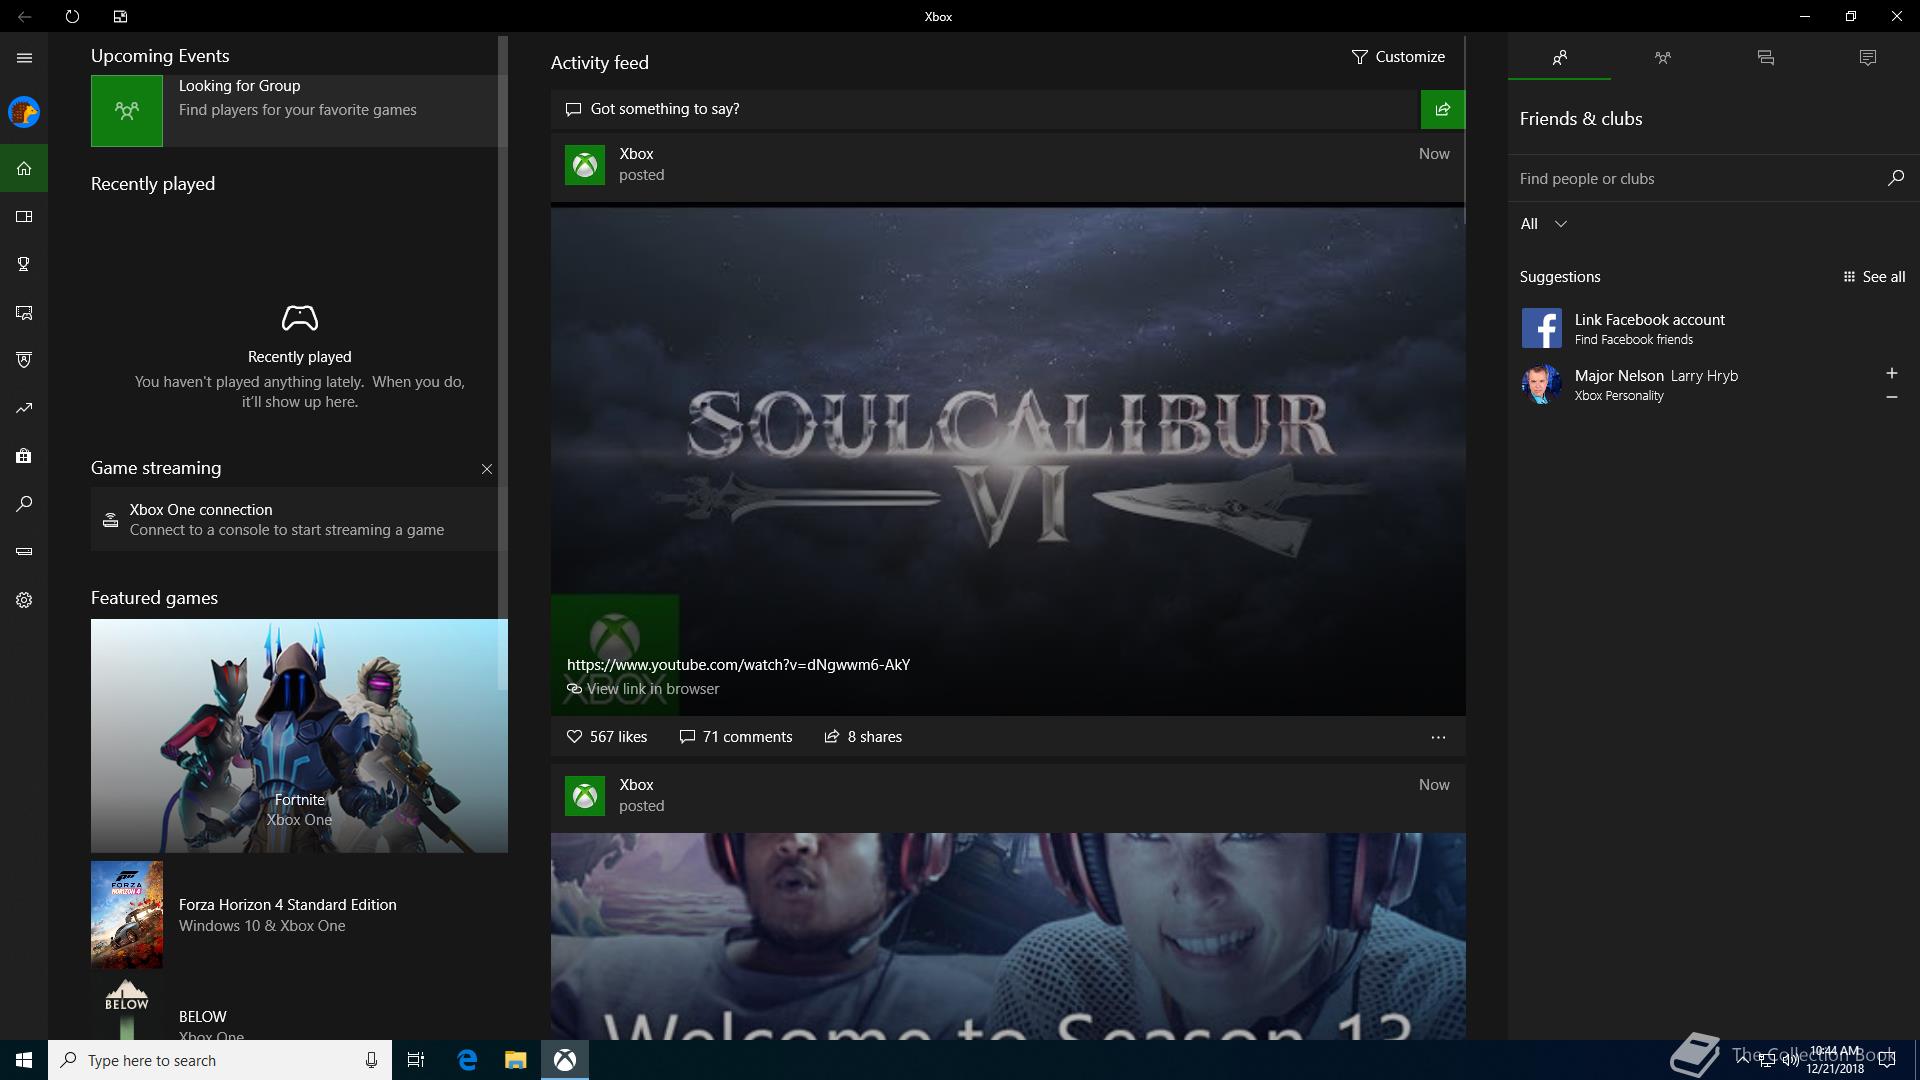
Task: Open Captures icon in the sidebar
Action: 24,312
